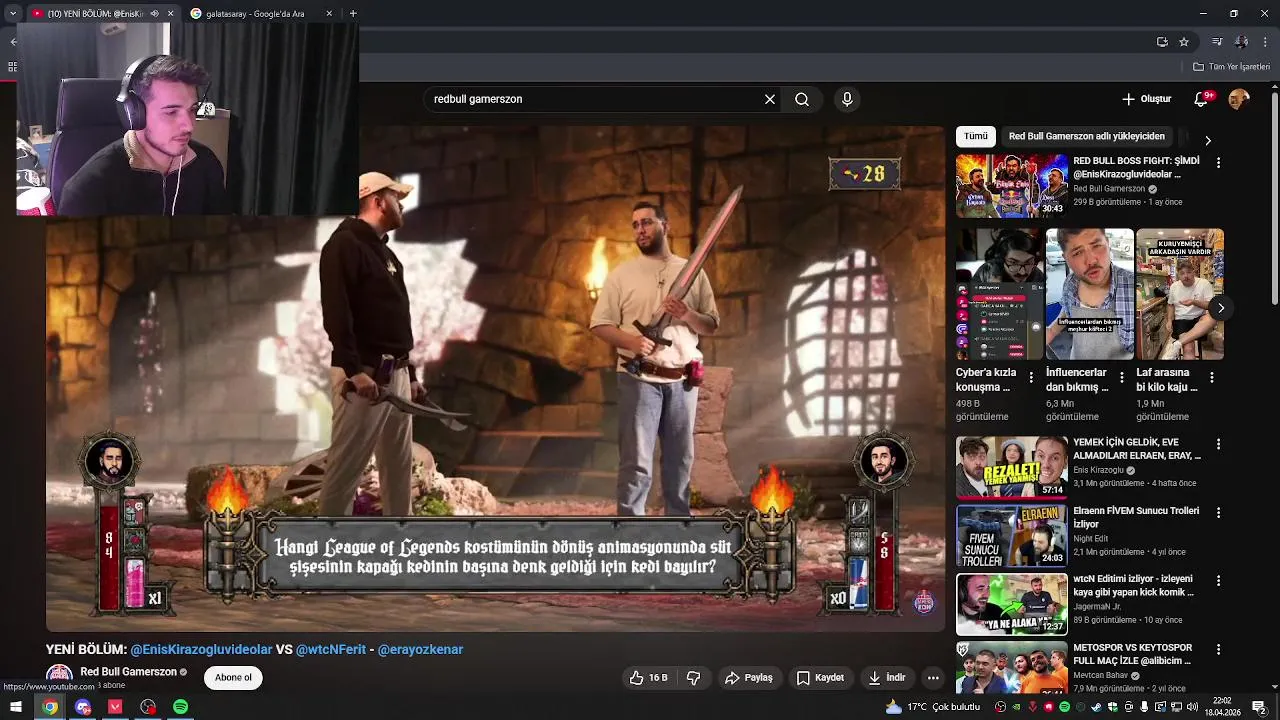This screenshot has height=720, width=1280.
Task: Click the YouTube page vertical scrollbar
Action: (1274, 200)
